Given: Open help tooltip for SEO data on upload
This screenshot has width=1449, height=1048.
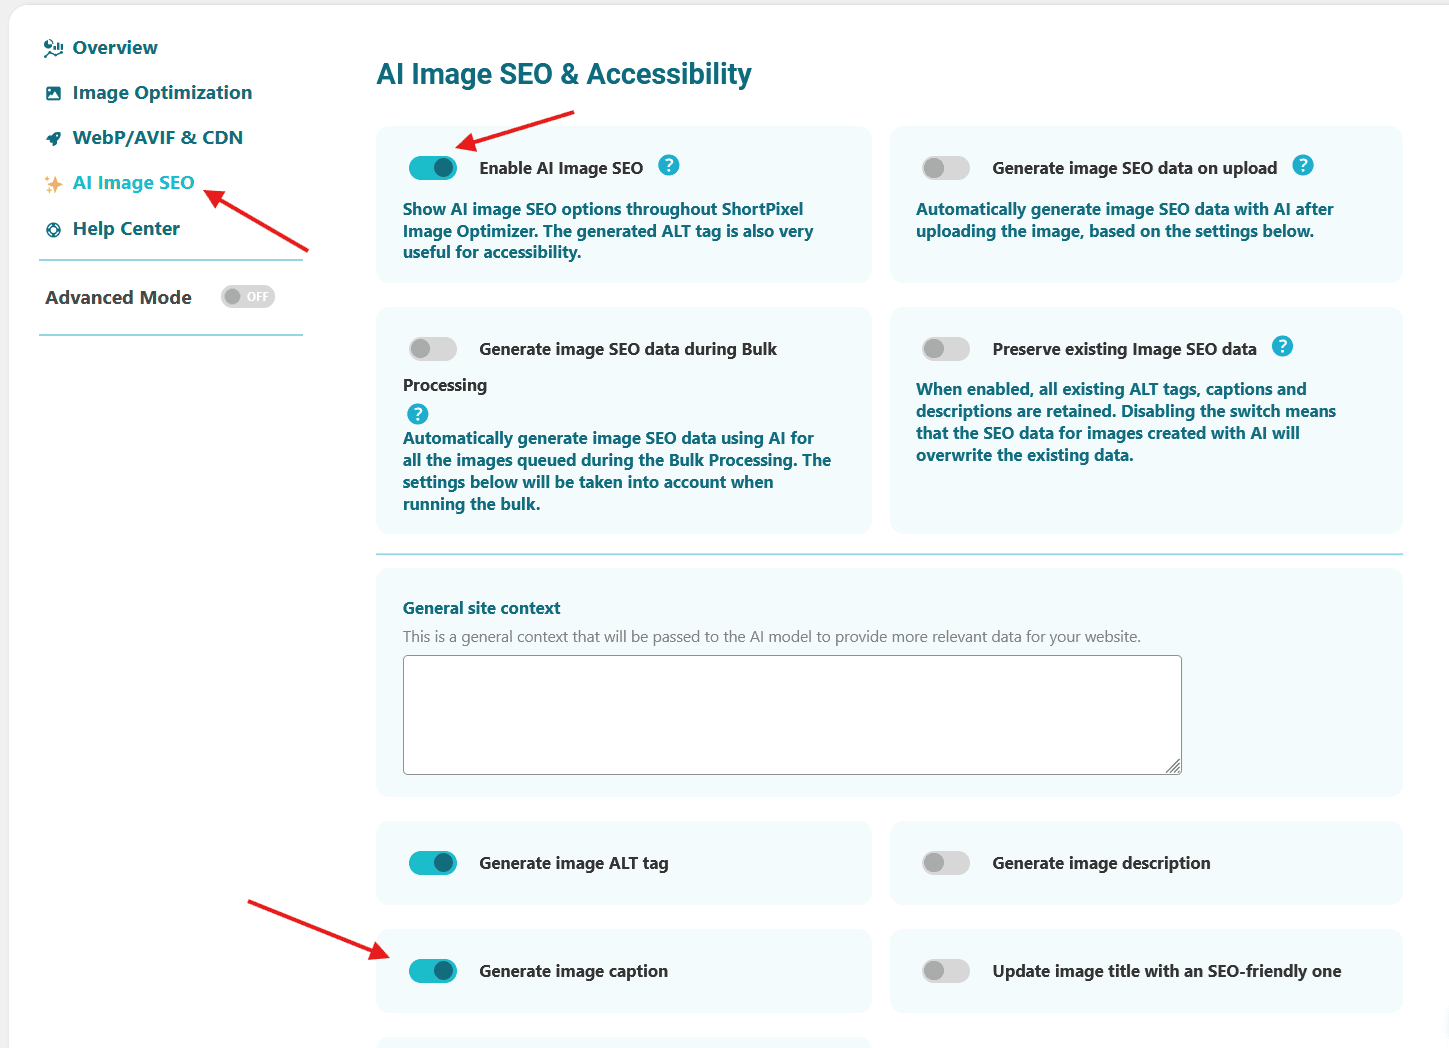Looking at the screenshot, I should 1302,166.
